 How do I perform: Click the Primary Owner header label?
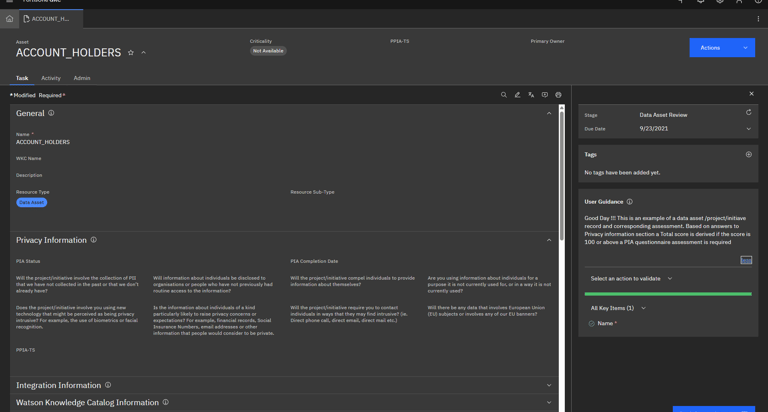pyautogui.click(x=547, y=41)
